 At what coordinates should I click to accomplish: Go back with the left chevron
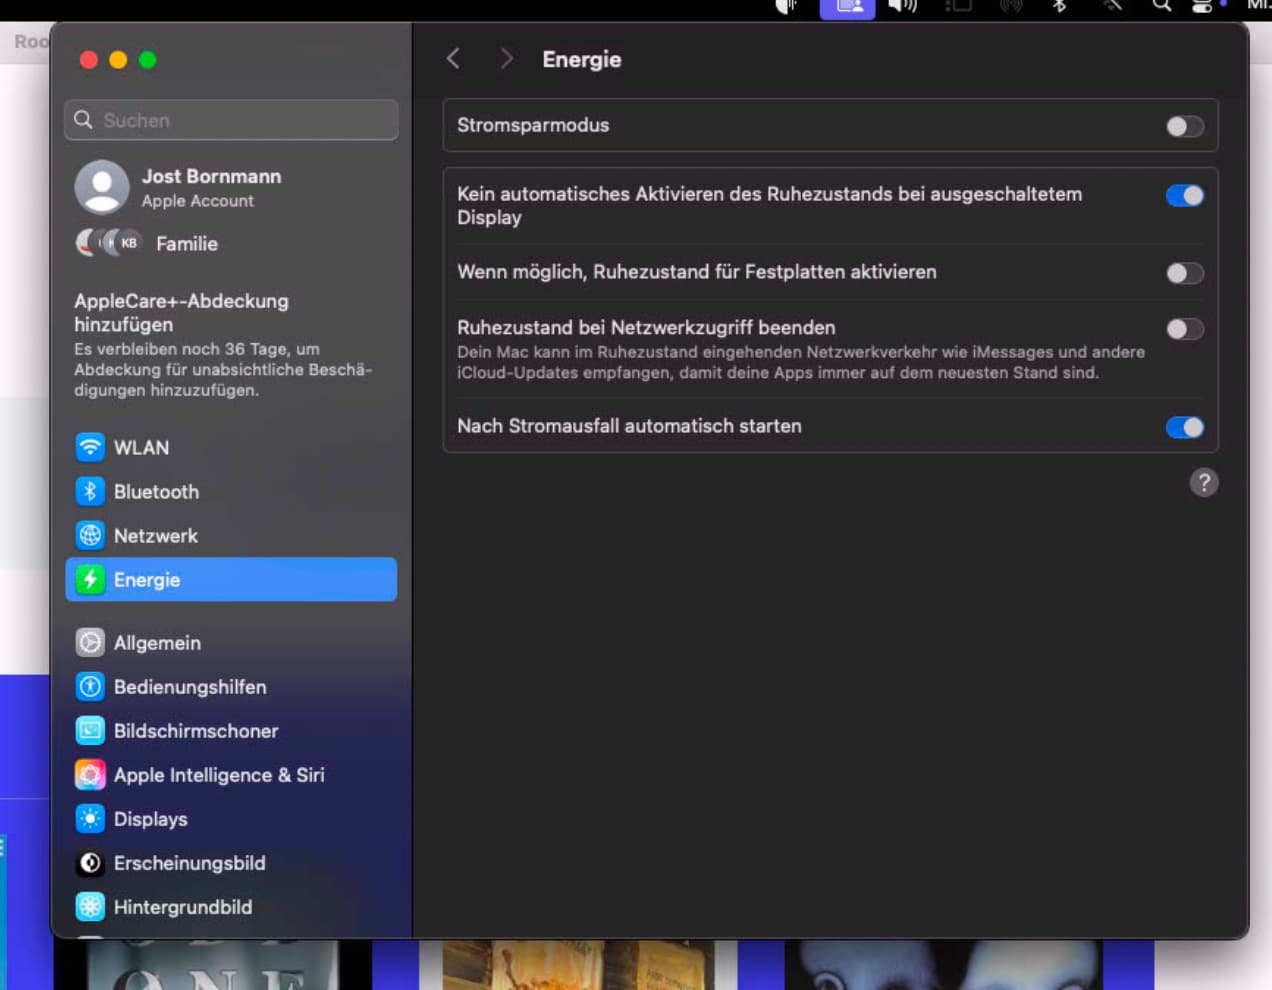[x=454, y=59]
